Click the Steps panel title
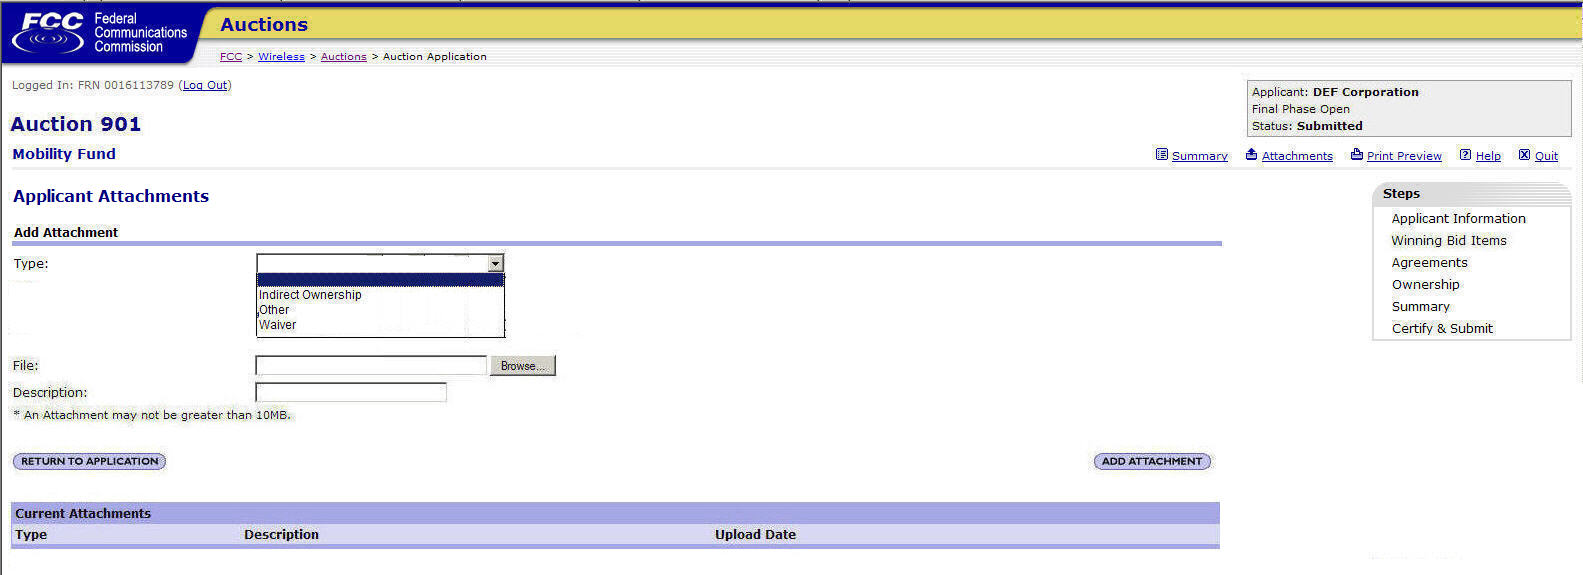The height and width of the screenshot is (575, 1583). [1401, 194]
